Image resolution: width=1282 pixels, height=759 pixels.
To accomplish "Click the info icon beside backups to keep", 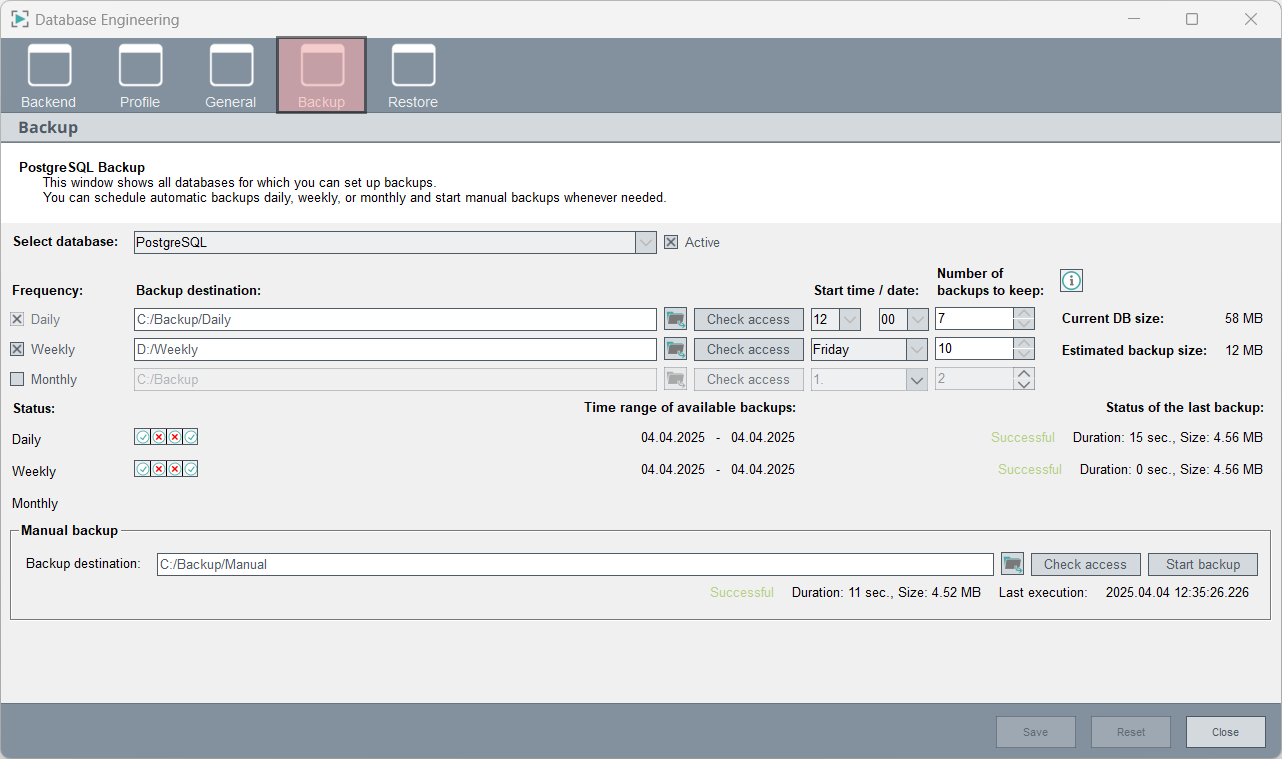I will coord(1071,281).
